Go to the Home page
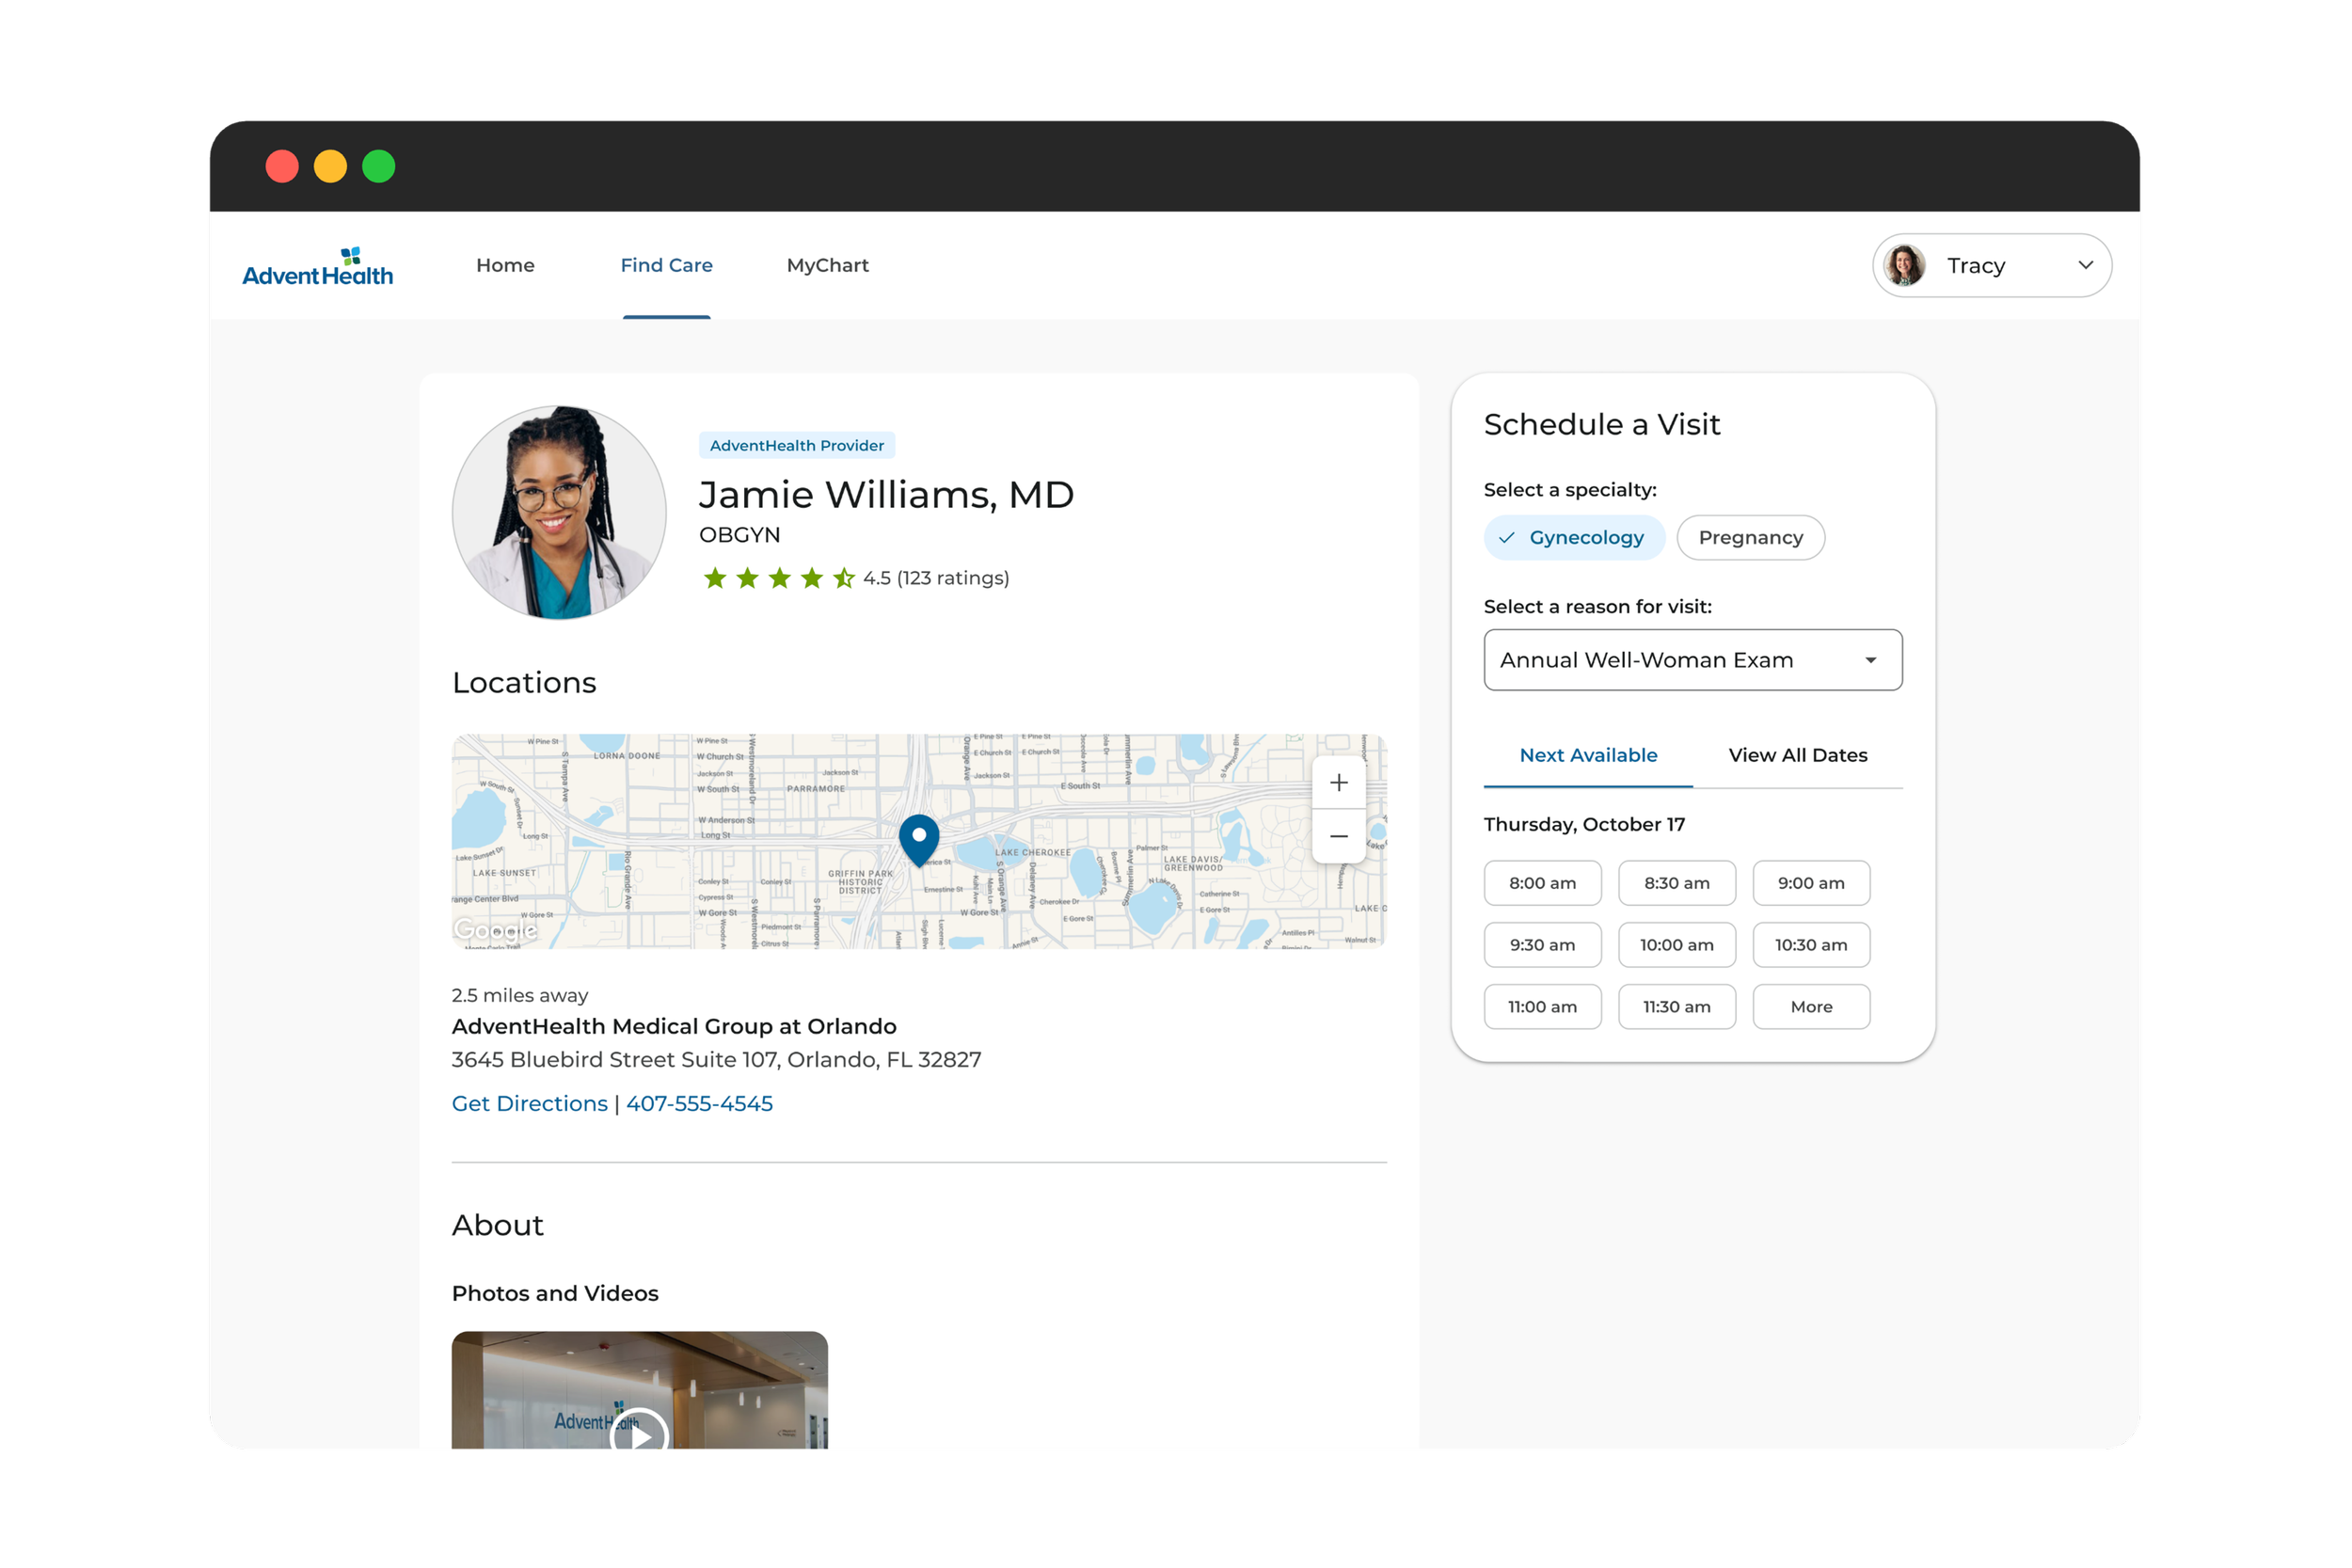Screen dimensions: 2352x1568 point(505,265)
